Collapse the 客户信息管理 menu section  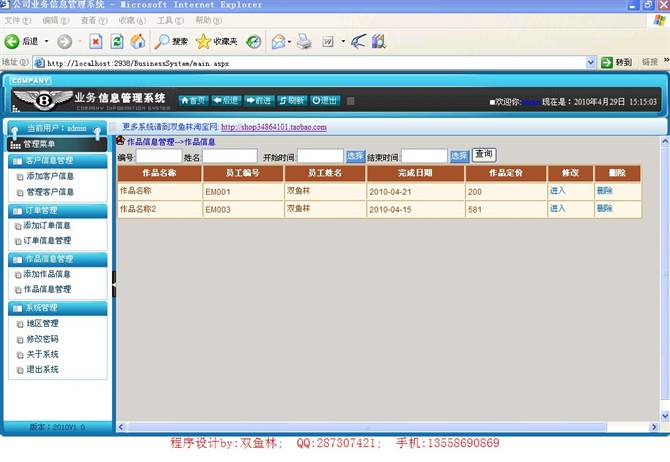58,161
